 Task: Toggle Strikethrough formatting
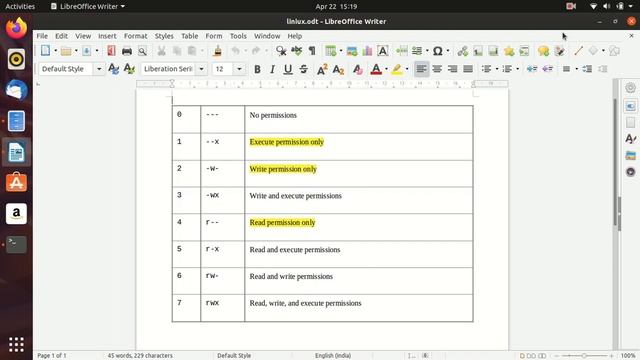[x=303, y=69]
